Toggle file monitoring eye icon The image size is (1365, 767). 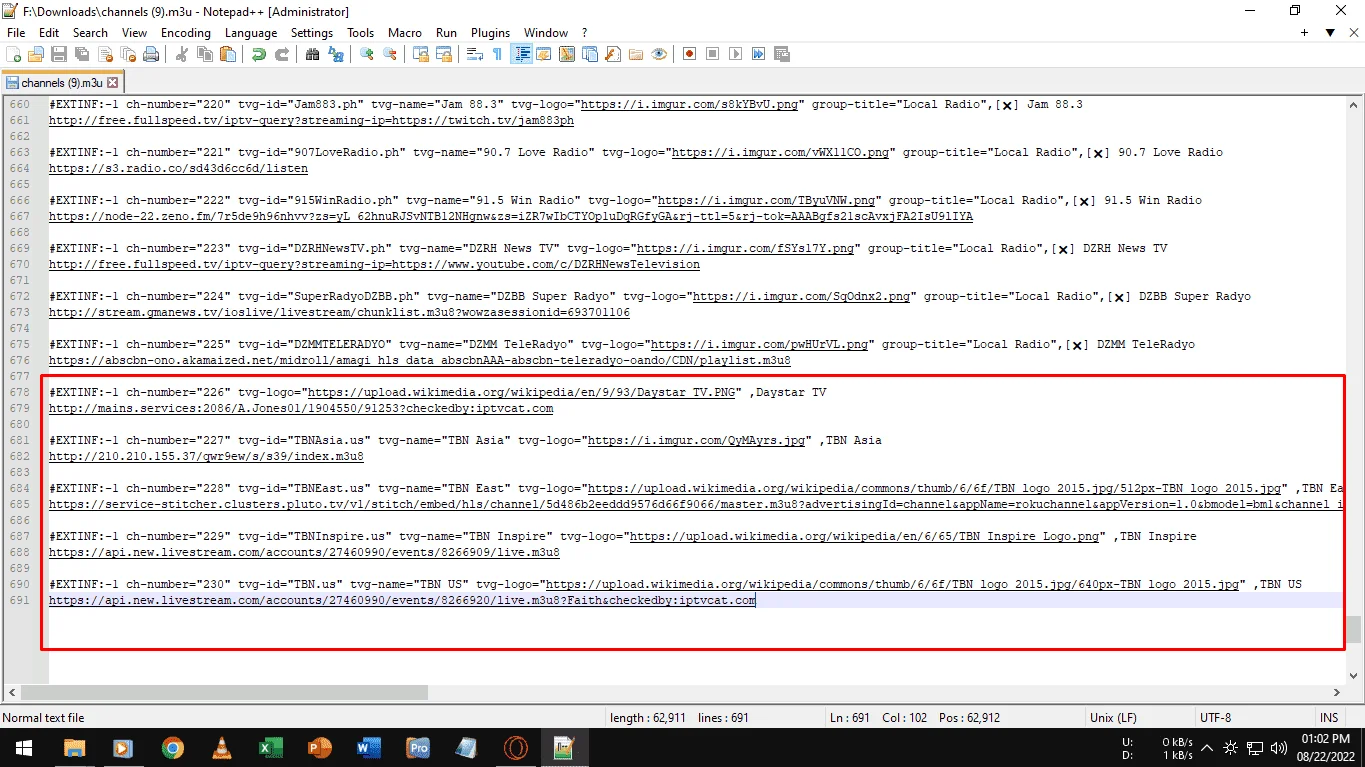(x=658, y=54)
